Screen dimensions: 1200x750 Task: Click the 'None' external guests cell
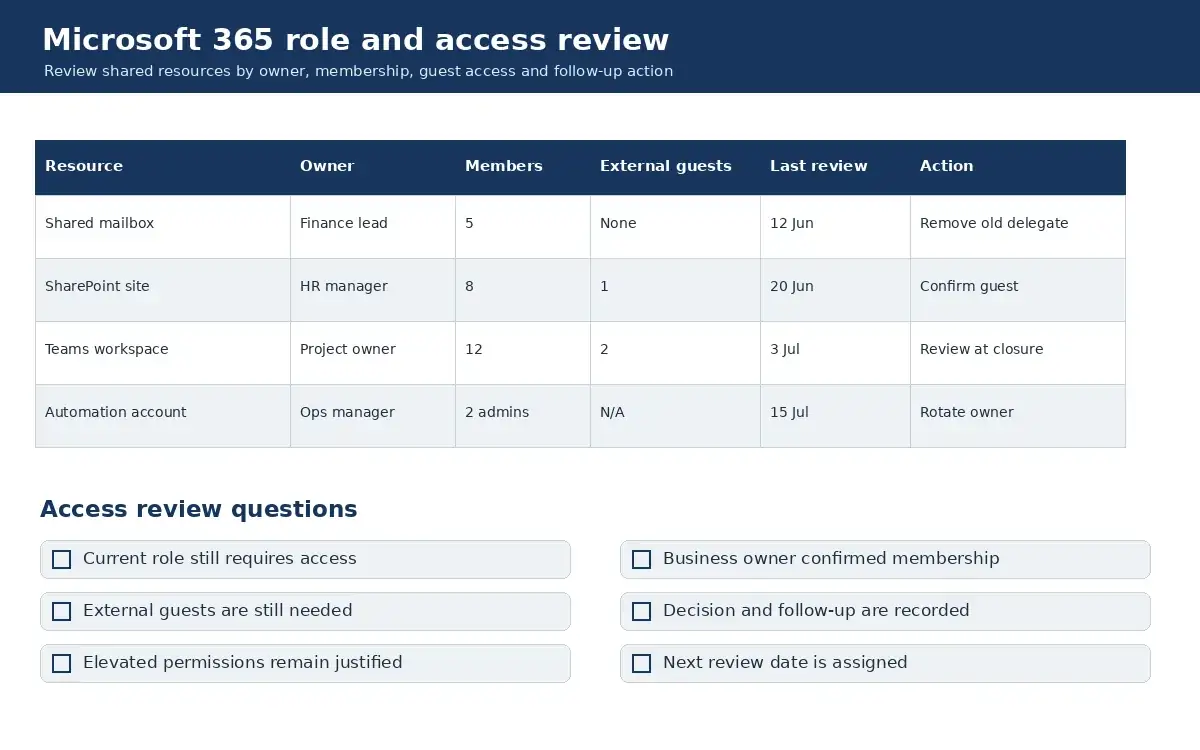click(676, 226)
